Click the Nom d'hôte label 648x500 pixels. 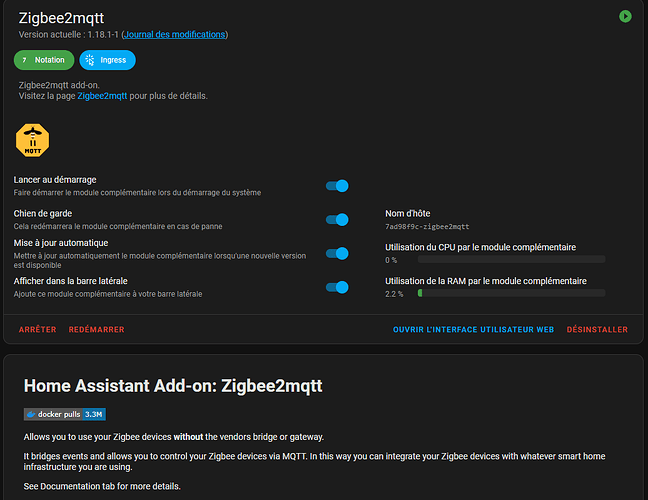click(407, 213)
